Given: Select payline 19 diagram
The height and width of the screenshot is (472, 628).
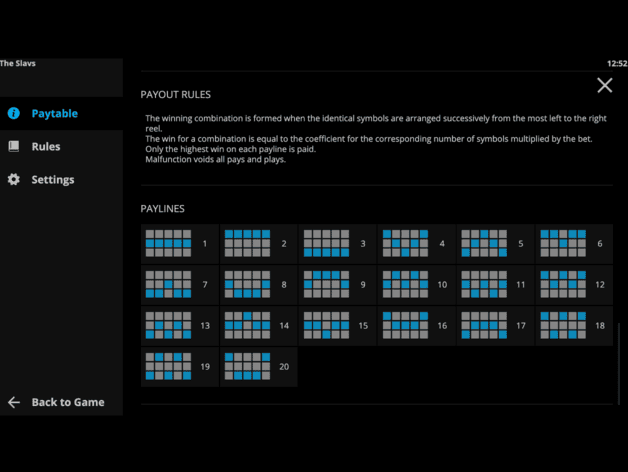Looking at the screenshot, I should tap(168, 367).
